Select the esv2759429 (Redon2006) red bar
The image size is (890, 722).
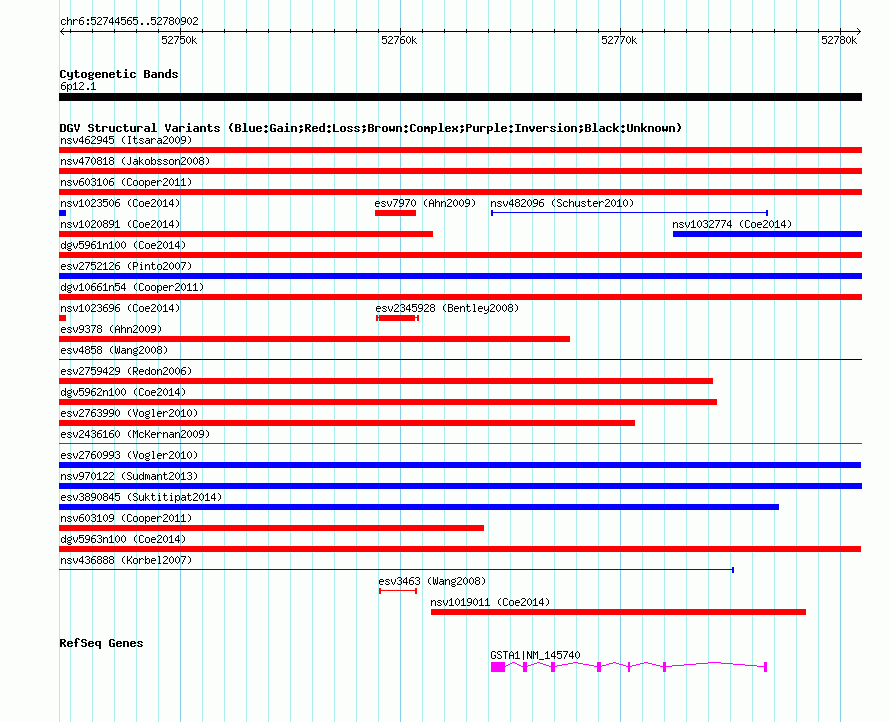tap(386, 381)
